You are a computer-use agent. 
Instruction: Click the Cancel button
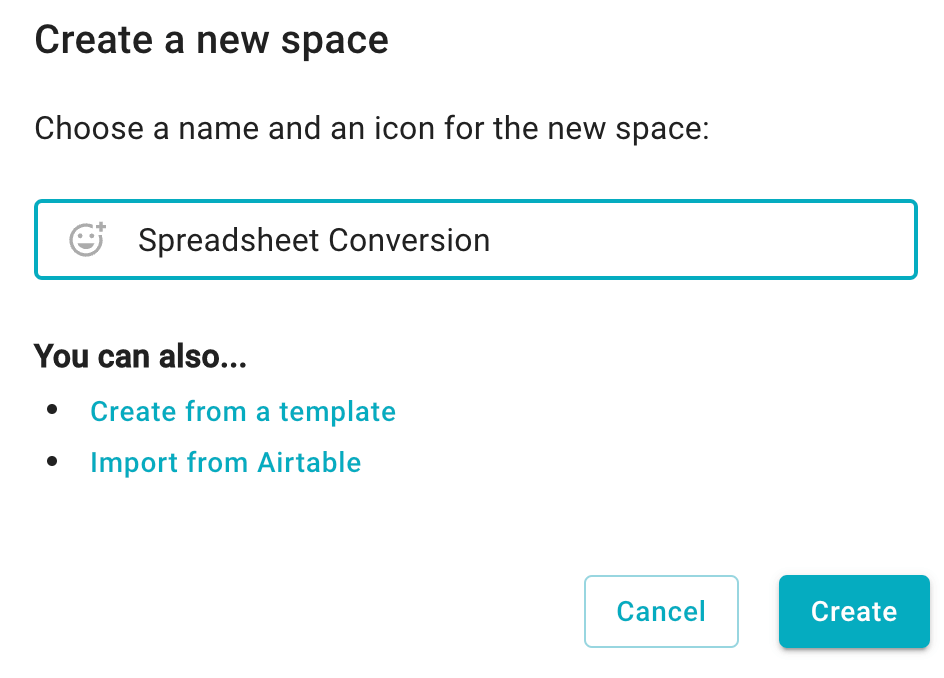tap(661, 611)
